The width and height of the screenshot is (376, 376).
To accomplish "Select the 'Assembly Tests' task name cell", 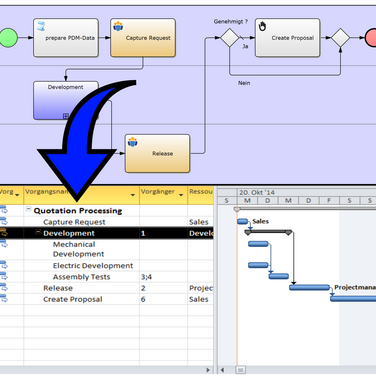I will (81, 277).
